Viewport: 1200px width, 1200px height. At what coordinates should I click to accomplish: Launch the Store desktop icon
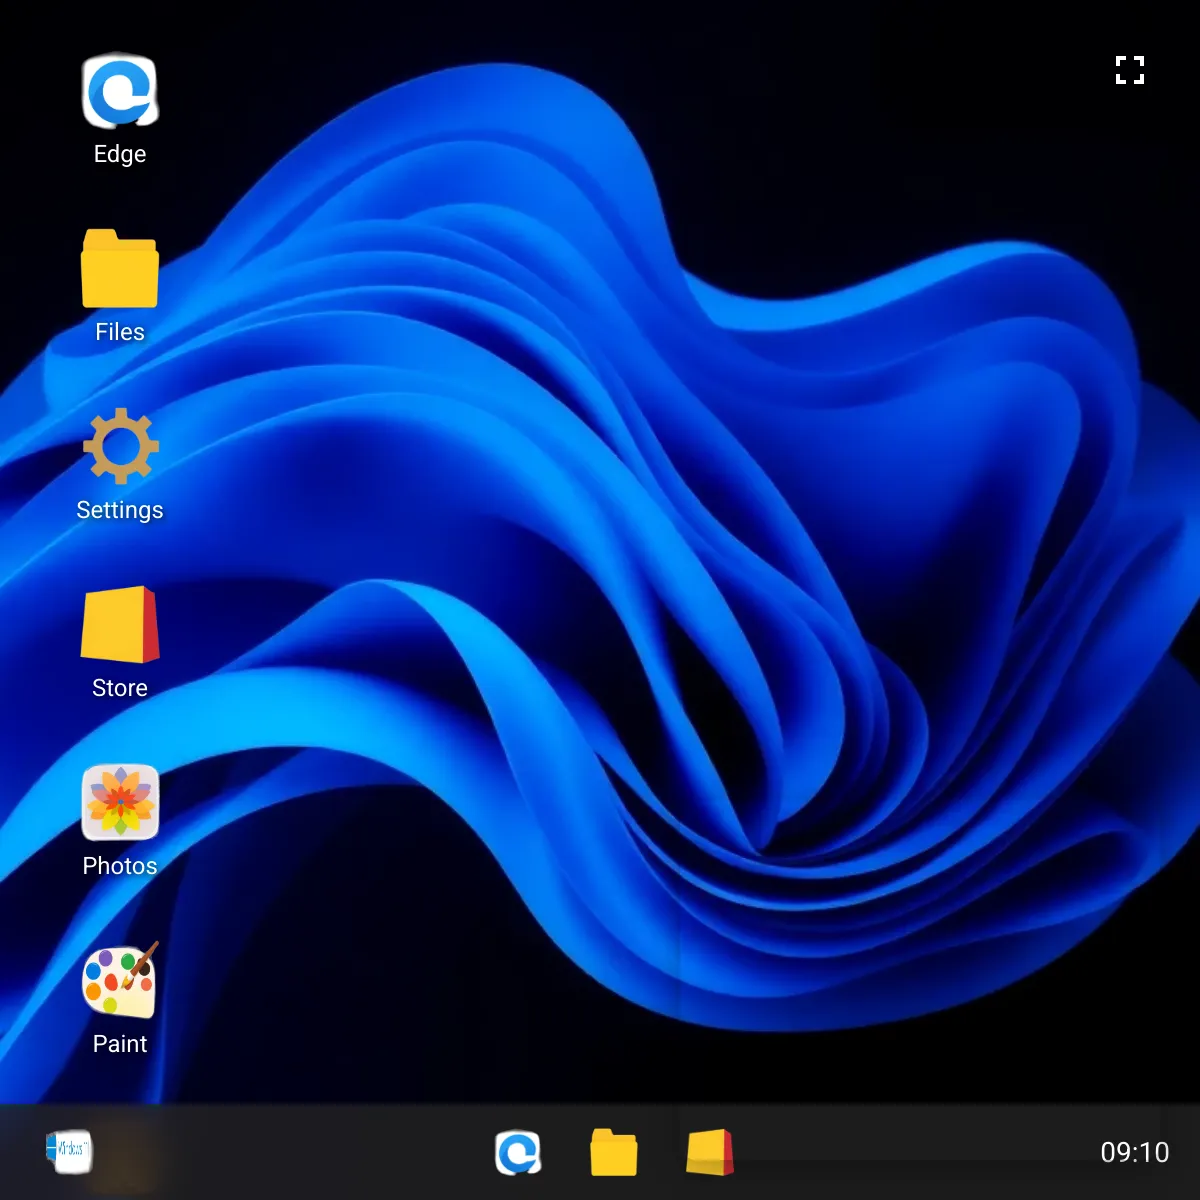[120, 625]
